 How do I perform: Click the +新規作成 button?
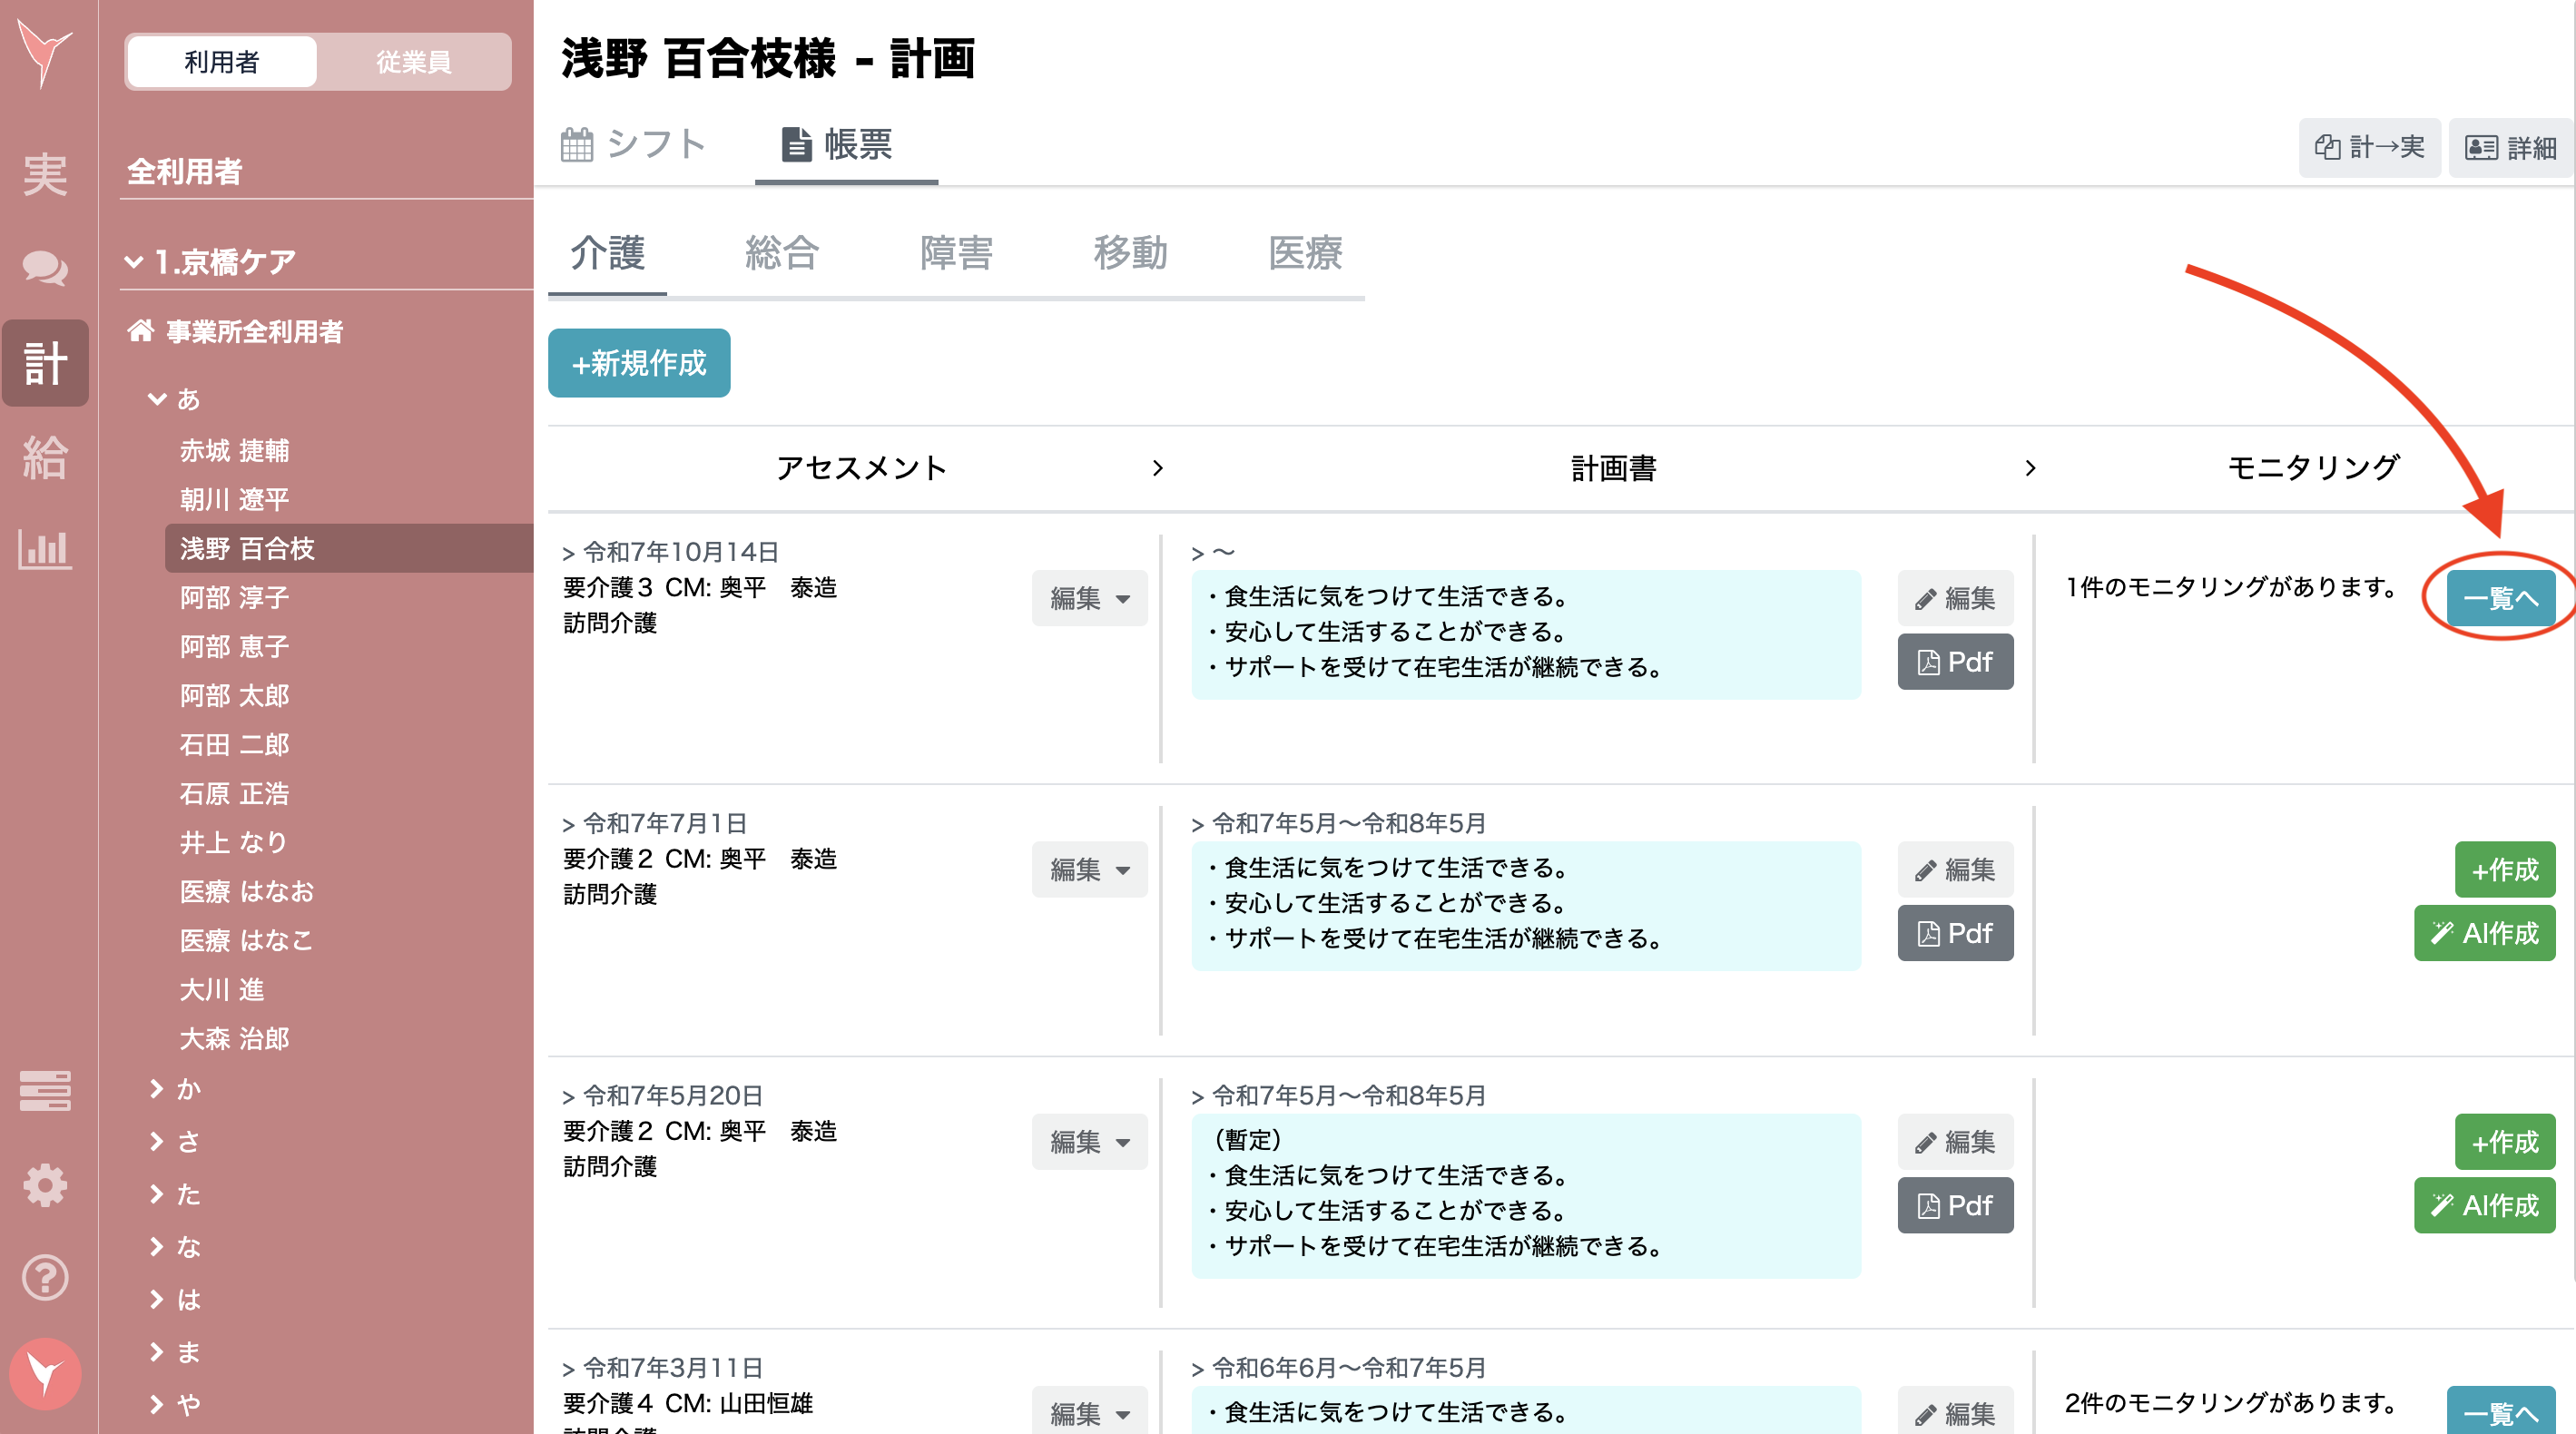[x=638, y=363]
